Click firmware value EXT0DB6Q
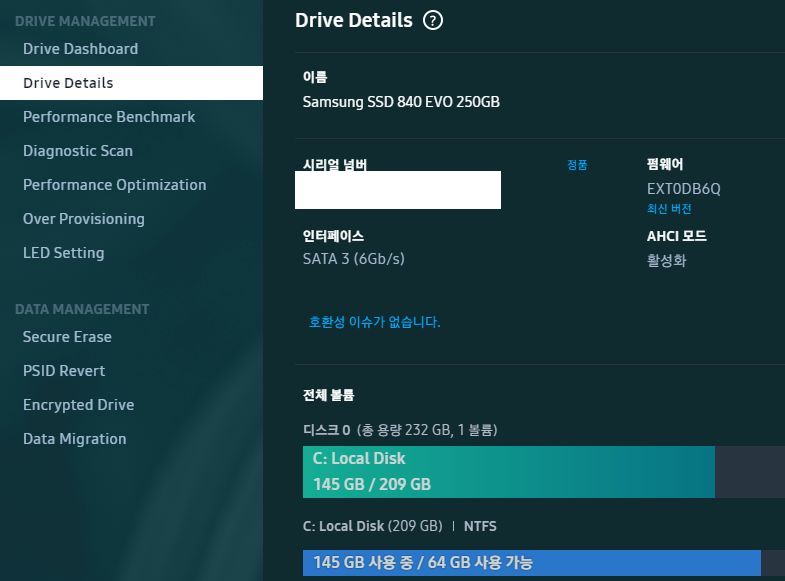 point(683,189)
